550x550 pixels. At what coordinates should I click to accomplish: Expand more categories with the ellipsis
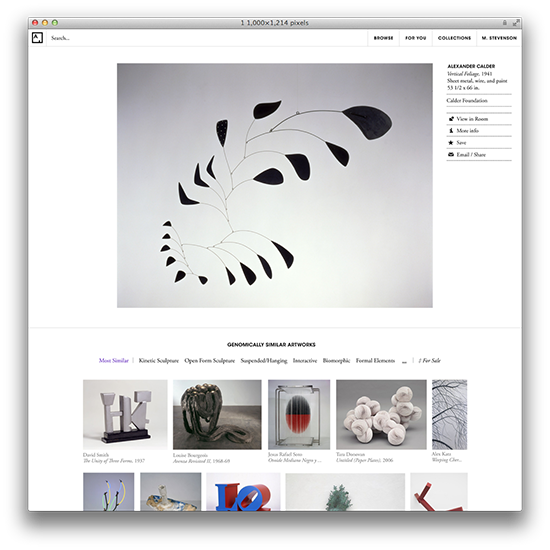[404, 361]
